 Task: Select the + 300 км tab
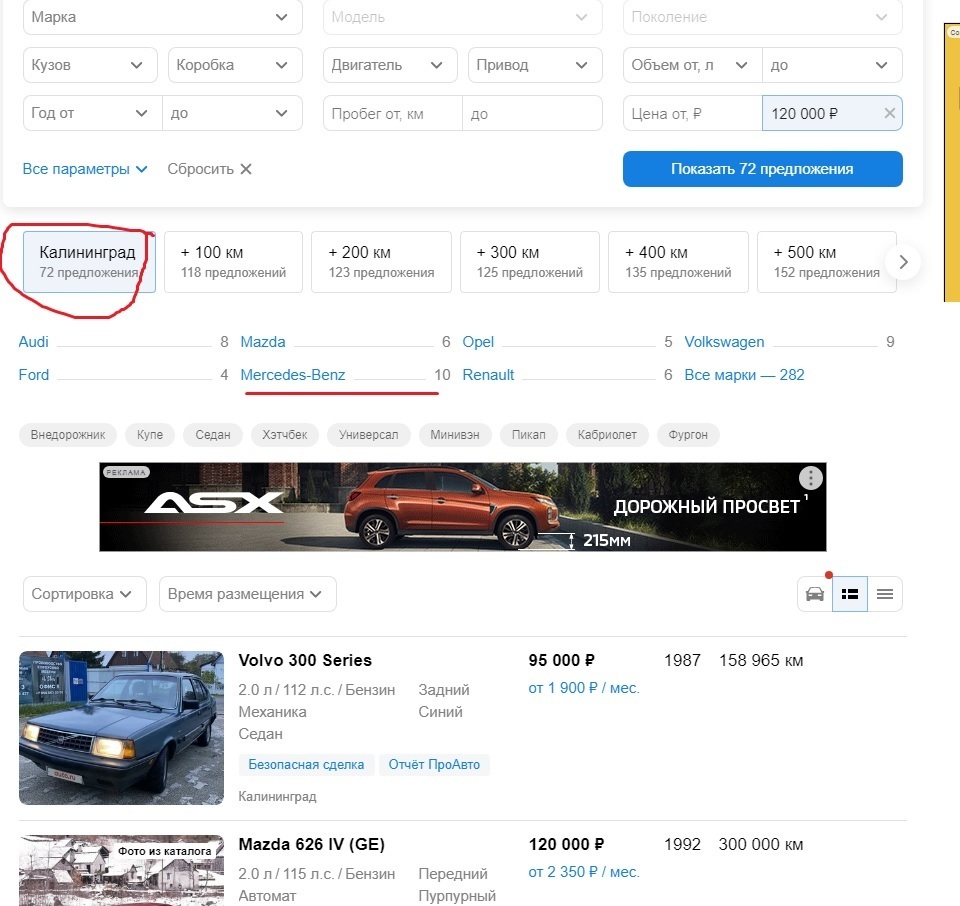530,262
